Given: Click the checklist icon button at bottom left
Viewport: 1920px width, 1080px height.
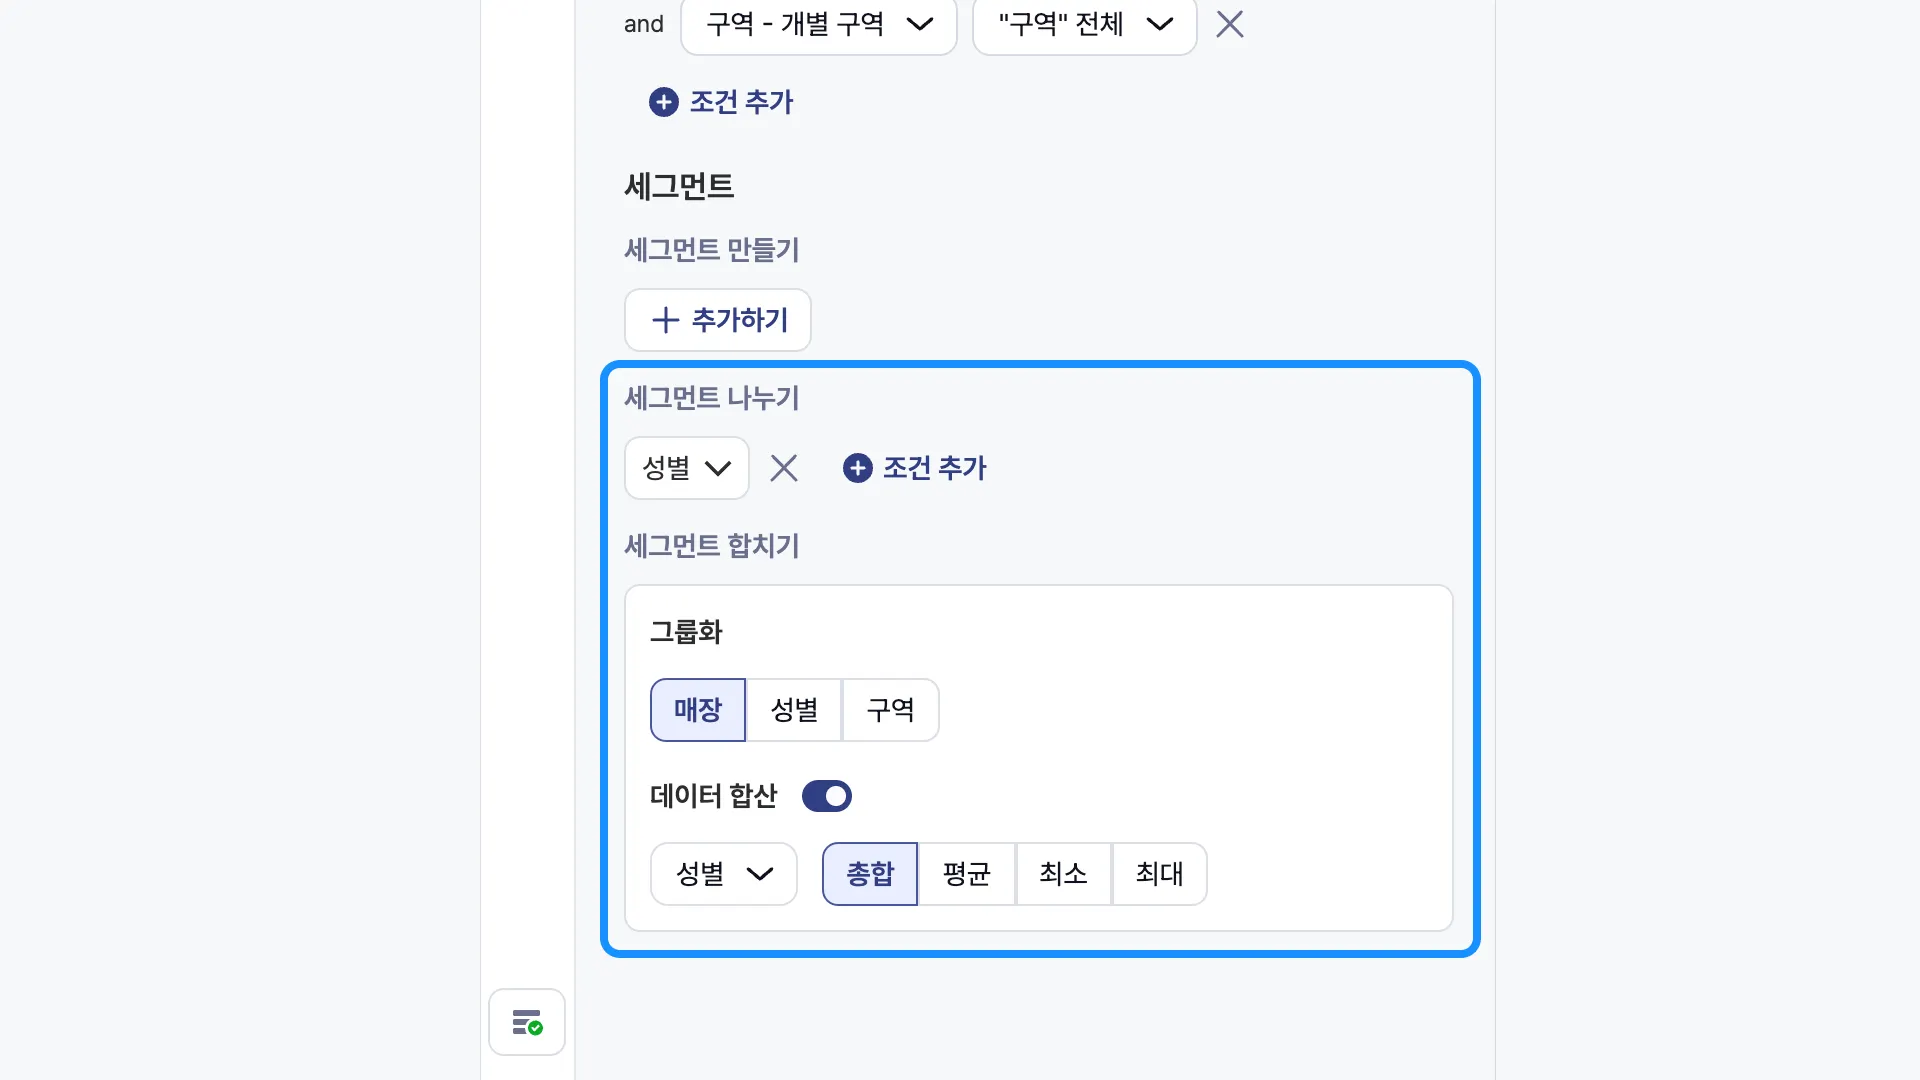Looking at the screenshot, I should (x=527, y=1022).
